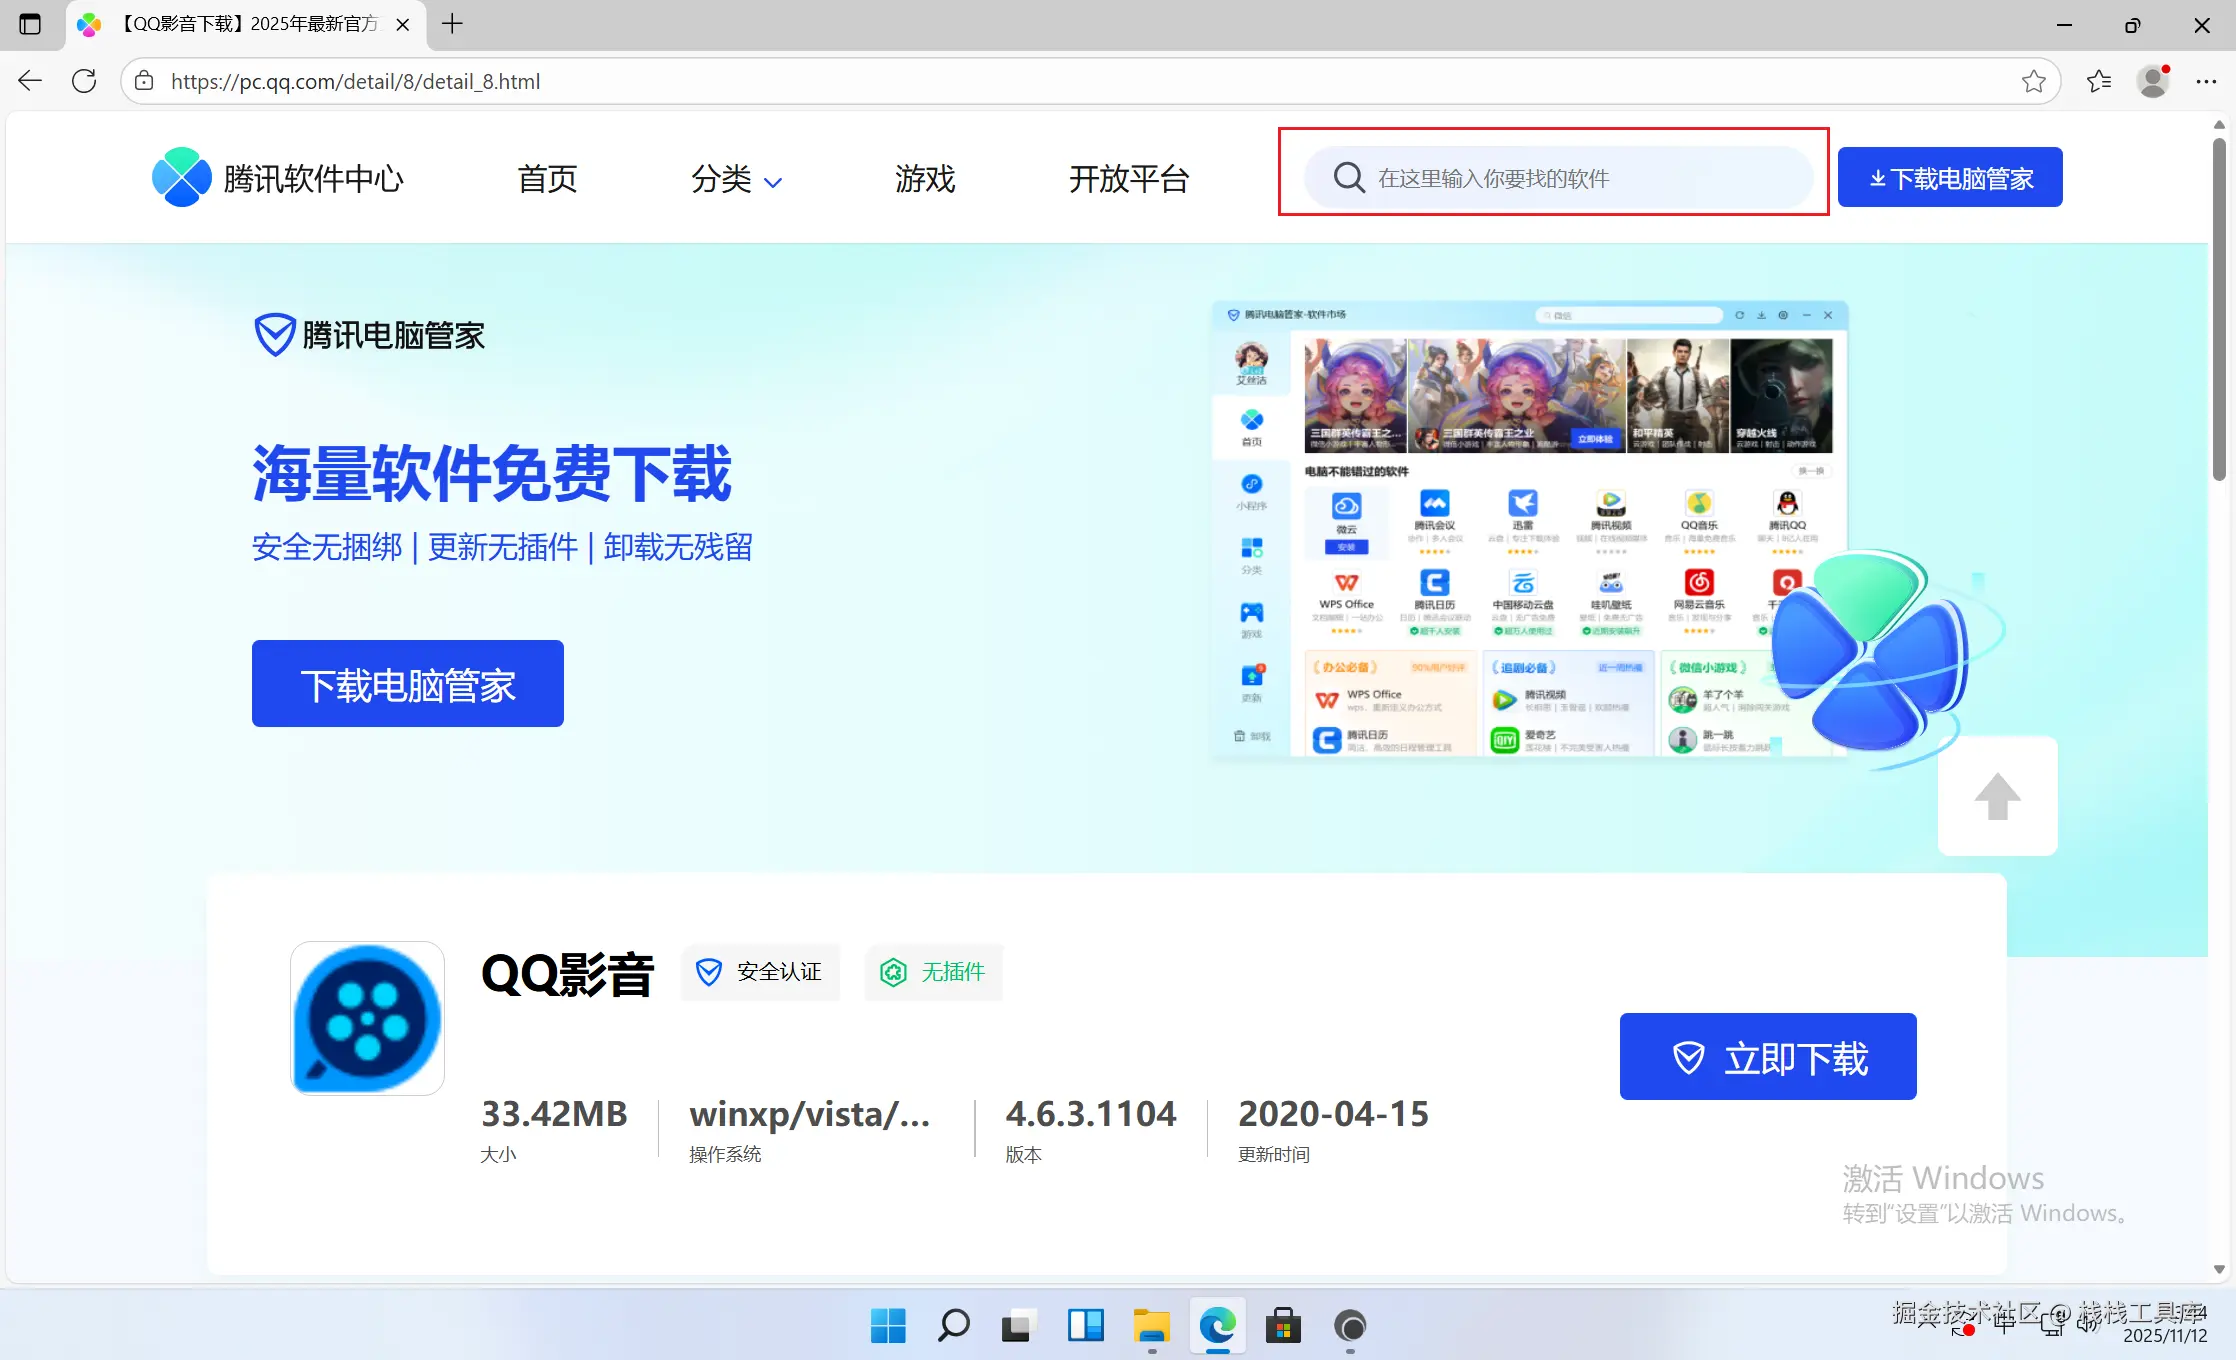Open File Explorer in taskbar
Viewport: 2236px width, 1360px height.
click(x=1151, y=1326)
